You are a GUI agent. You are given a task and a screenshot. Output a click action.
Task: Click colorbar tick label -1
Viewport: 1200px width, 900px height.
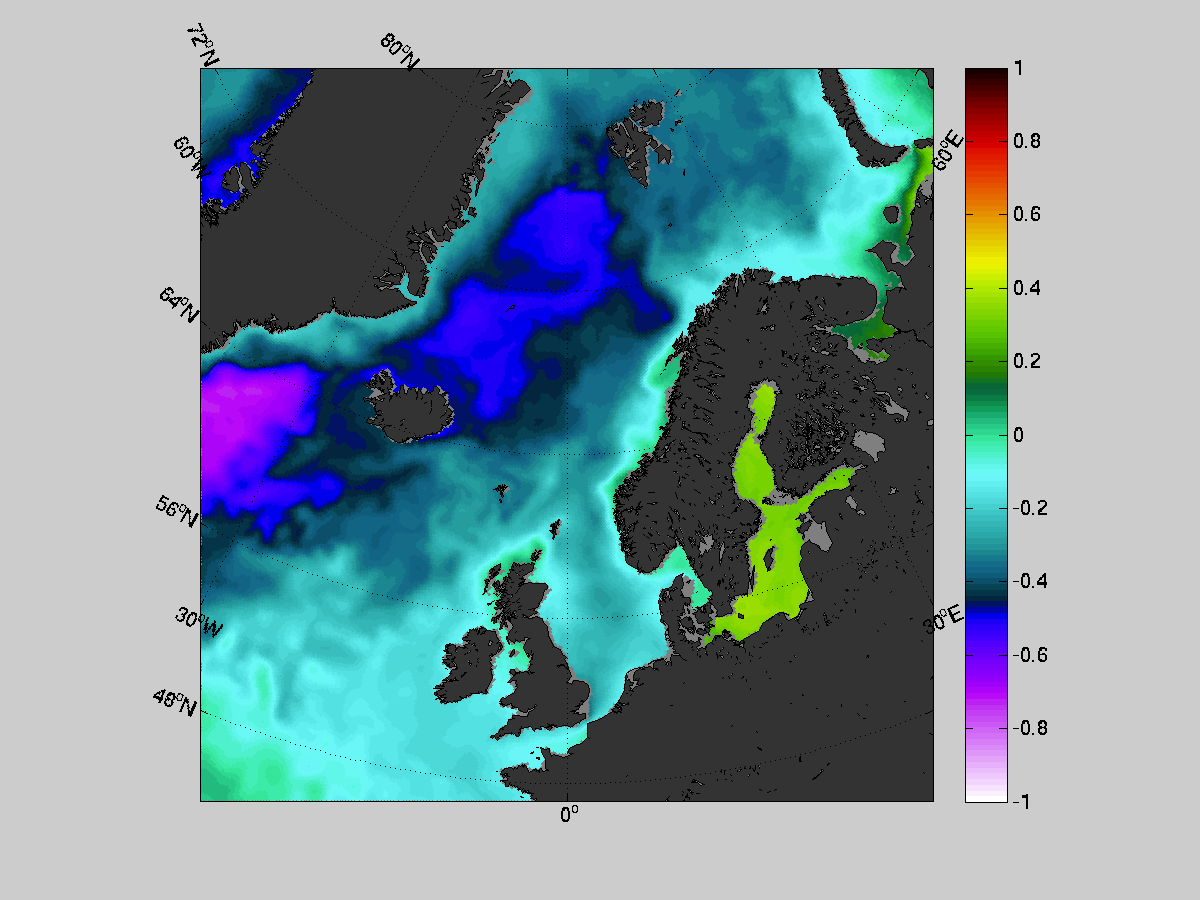coord(1021,801)
